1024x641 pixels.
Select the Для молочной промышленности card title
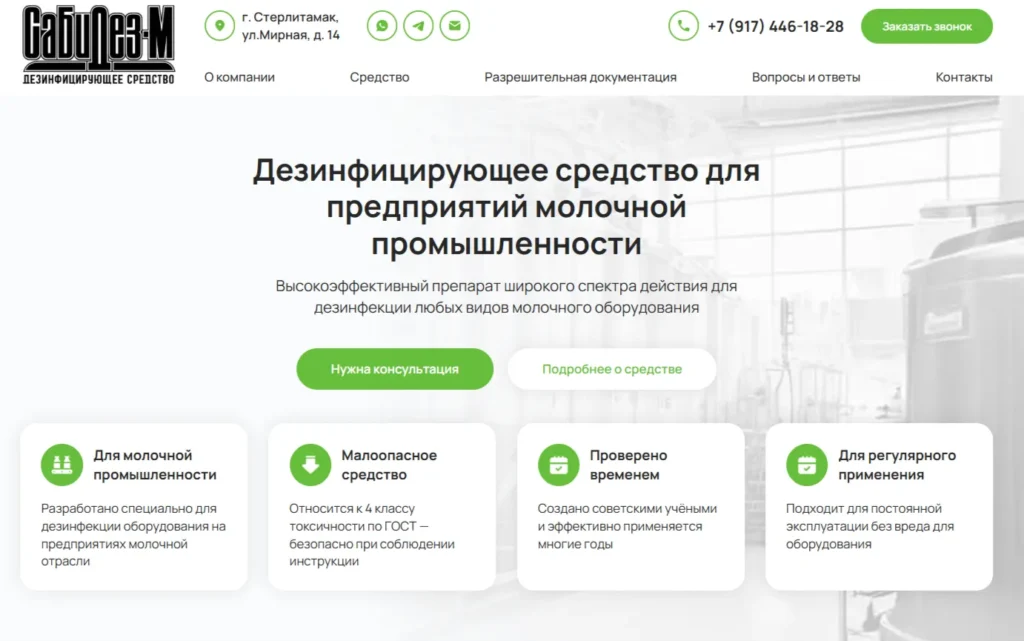tap(155, 465)
